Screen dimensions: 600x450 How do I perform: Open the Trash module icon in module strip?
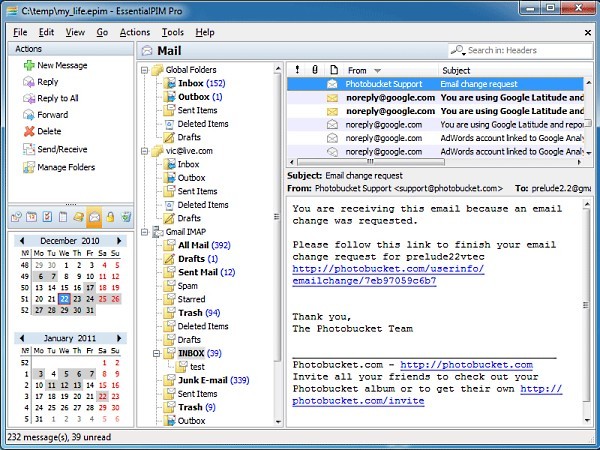126,217
